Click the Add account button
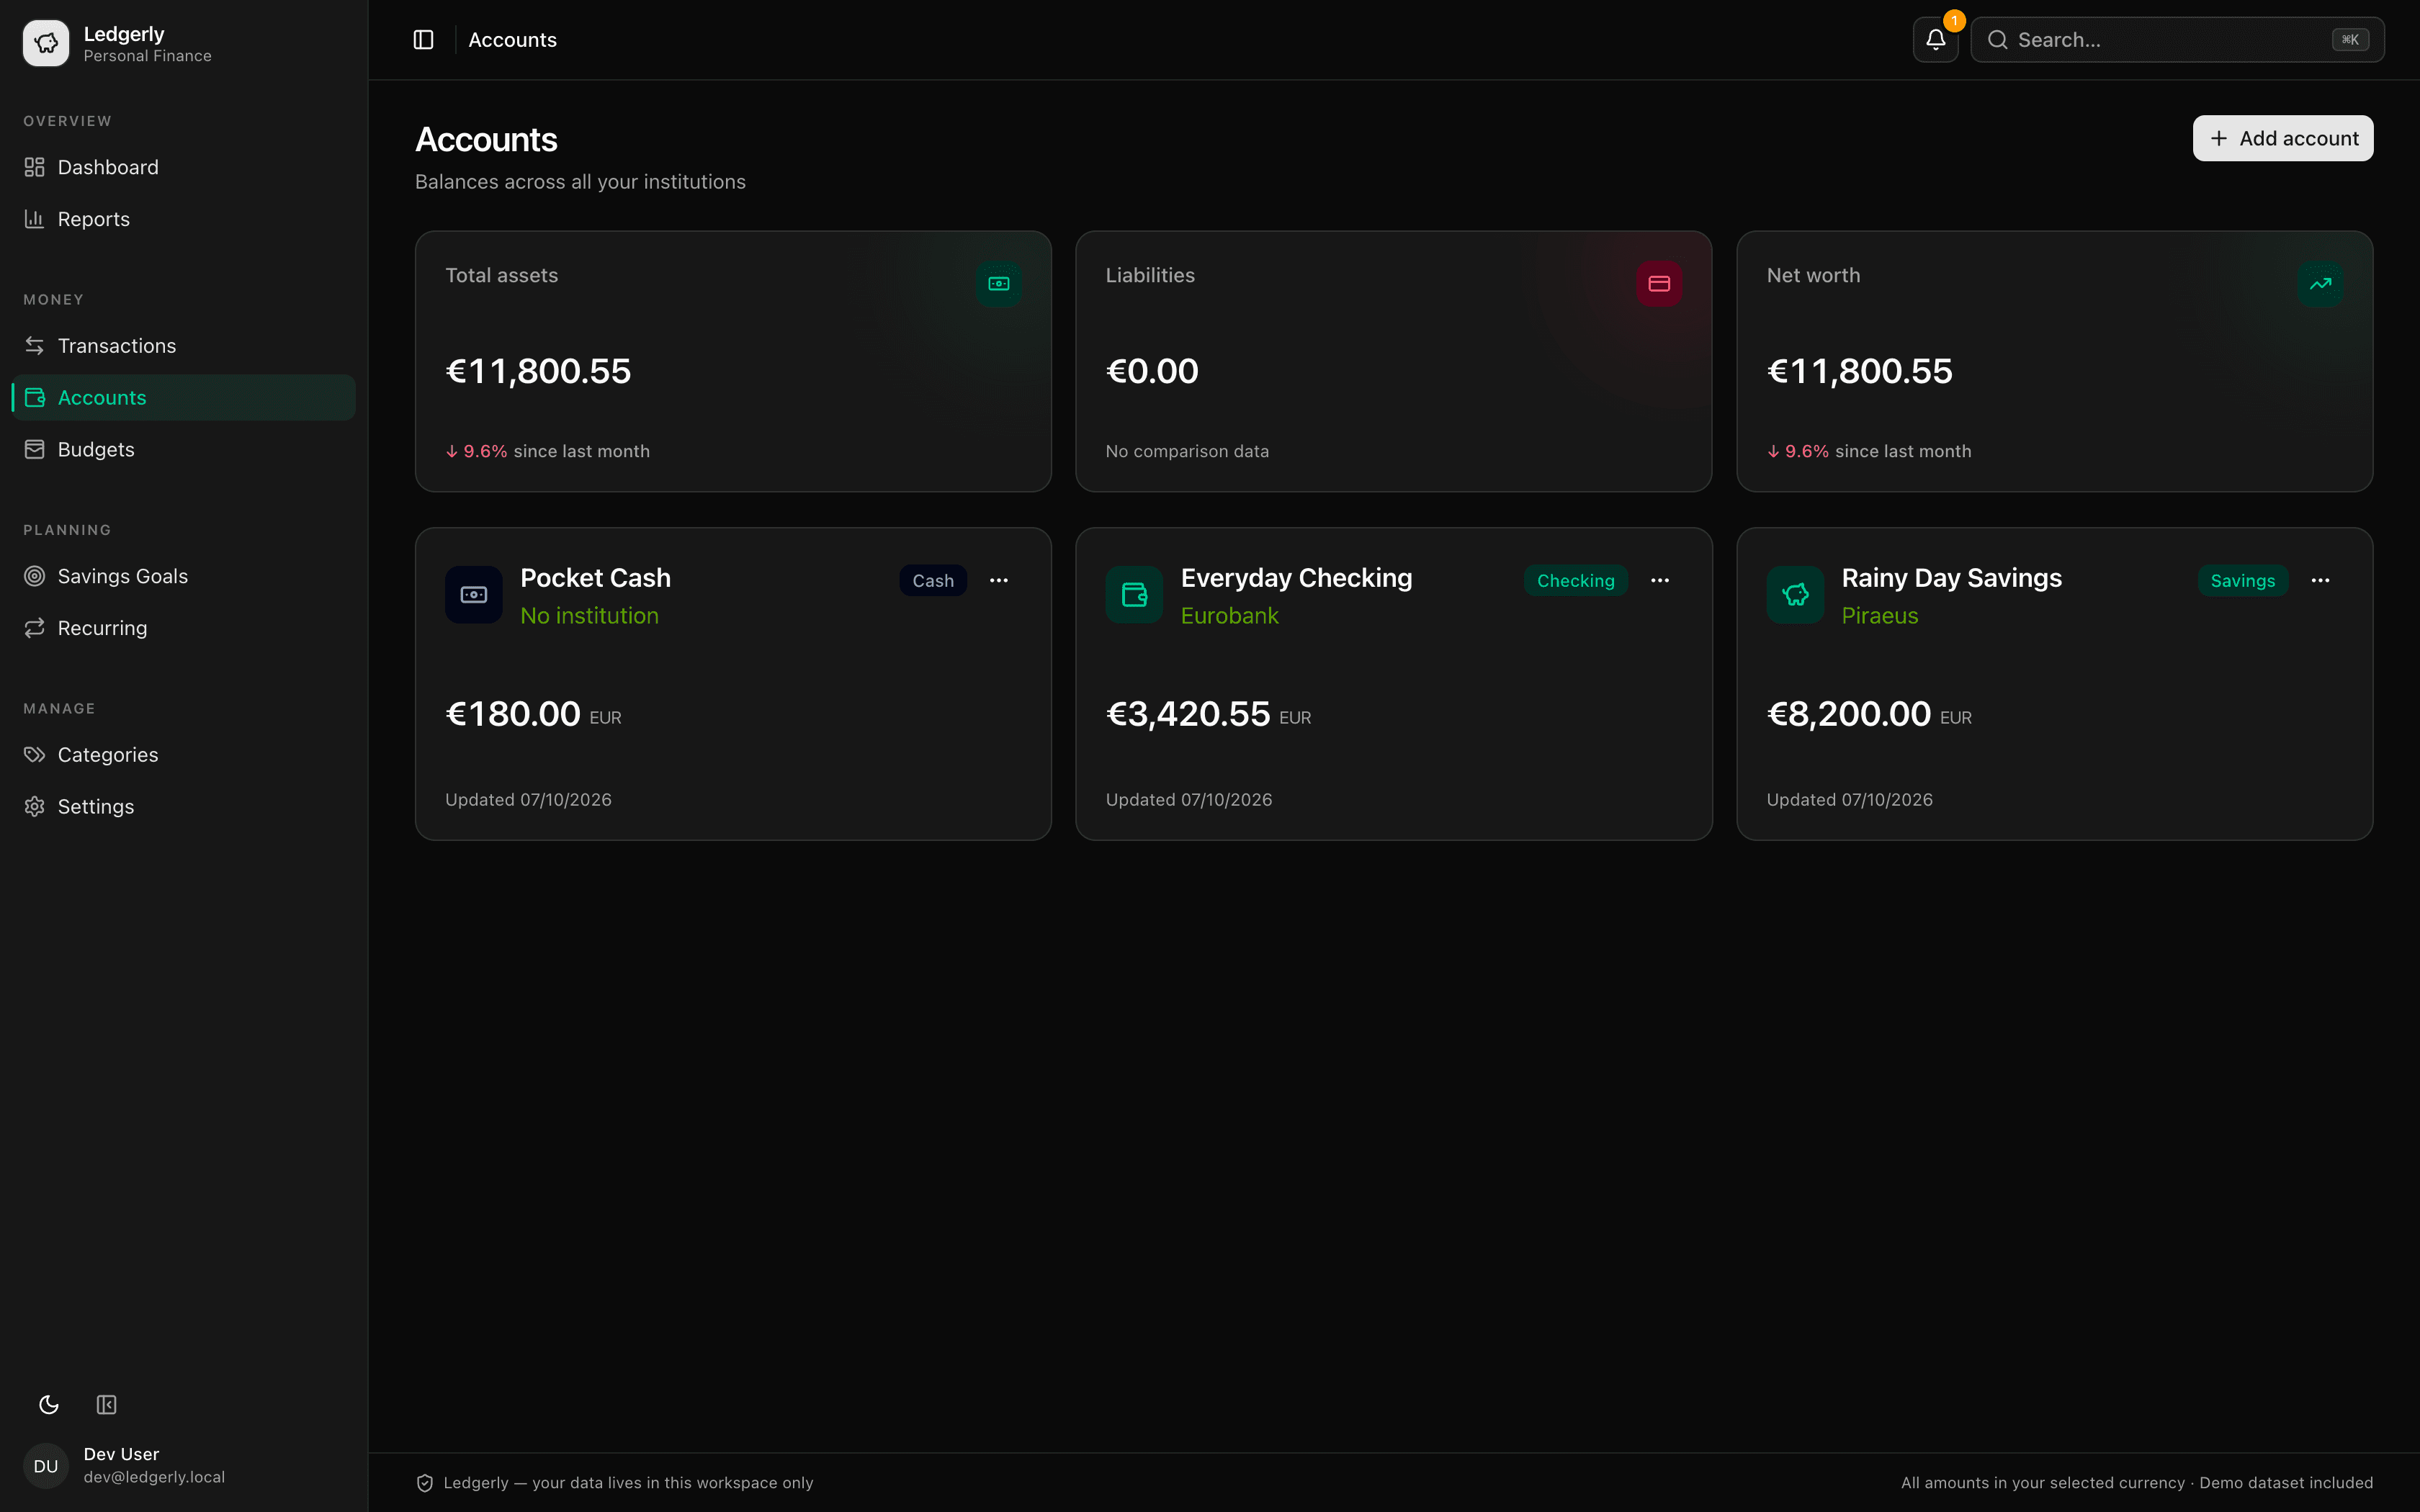Image resolution: width=2420 pixels, height=1512 pixels. tap(2283, 138)
